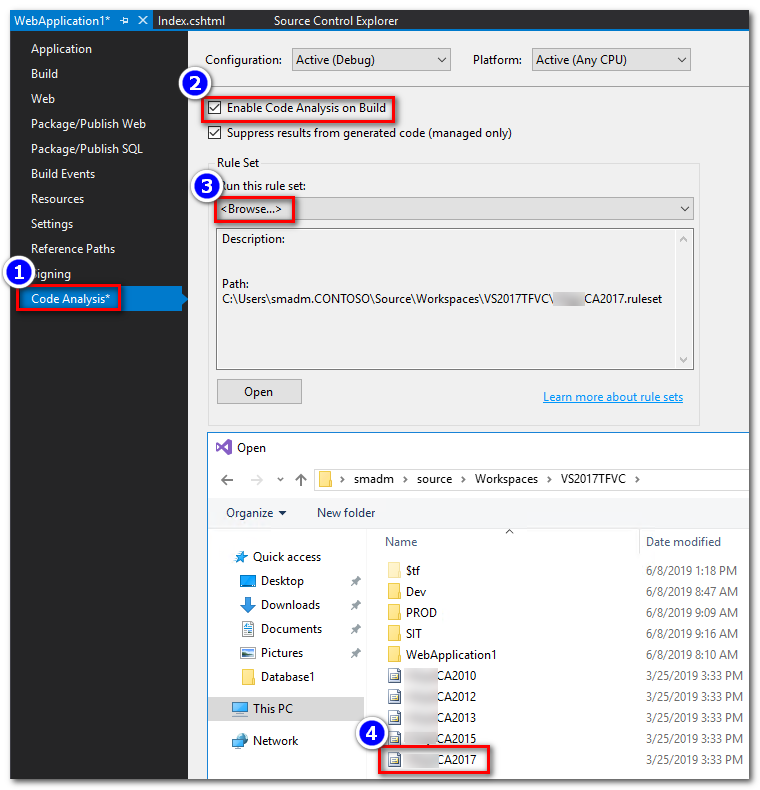Open the Resources page
The width and height of the screenshot is (760, 790).
pos(57,199)
